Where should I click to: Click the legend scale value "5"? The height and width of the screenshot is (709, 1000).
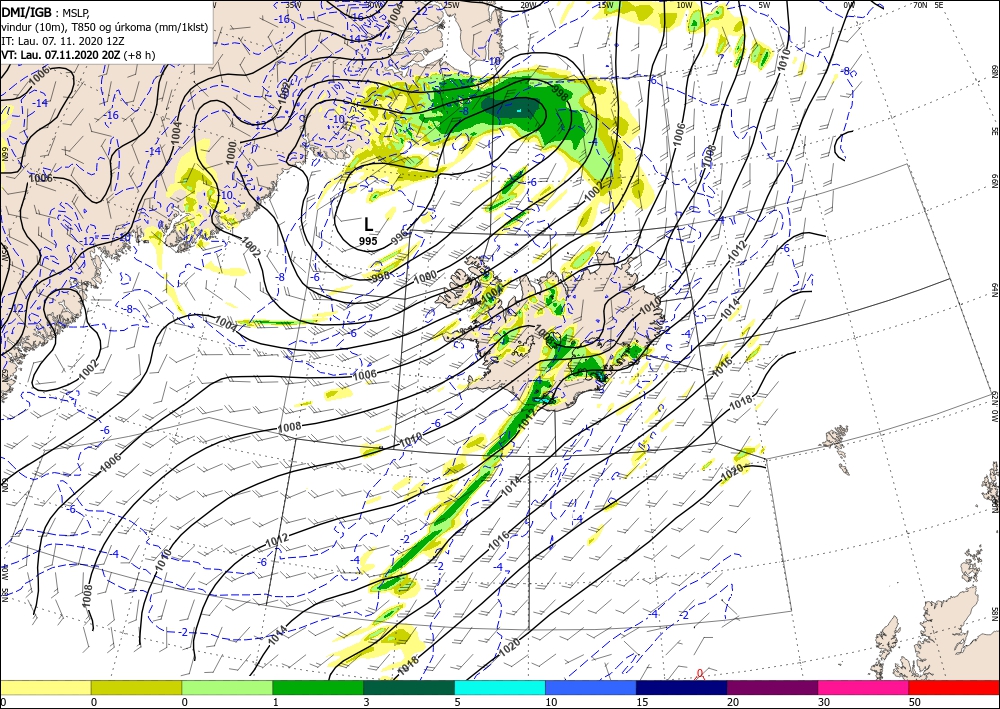point(457,702)
